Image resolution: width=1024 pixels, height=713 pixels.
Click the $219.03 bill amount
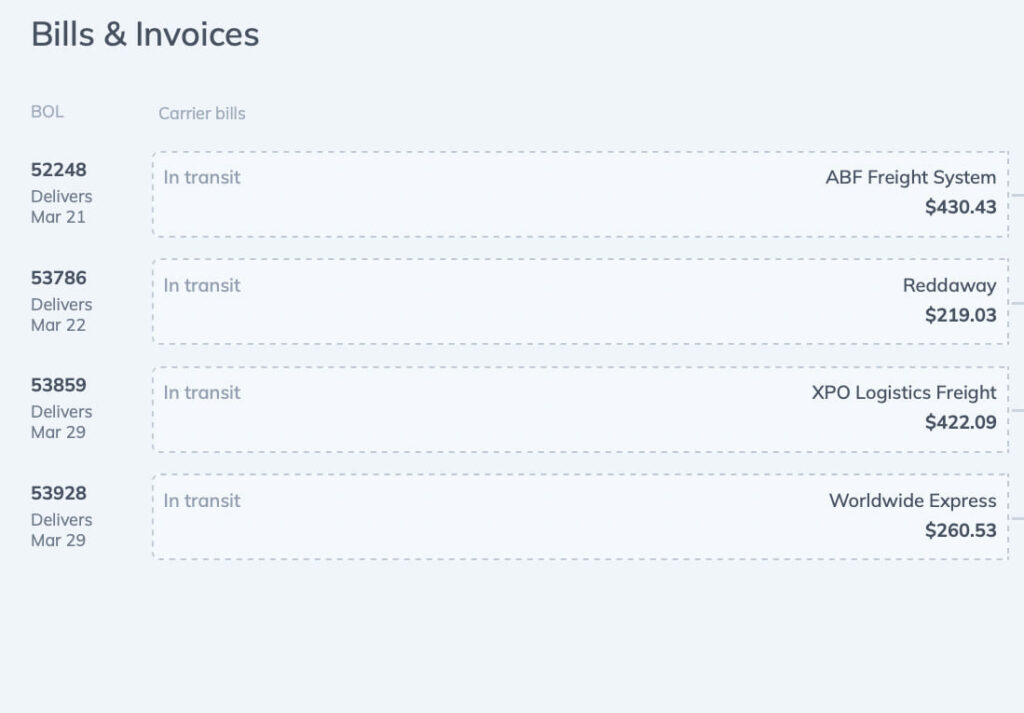(x=960, y=315)
